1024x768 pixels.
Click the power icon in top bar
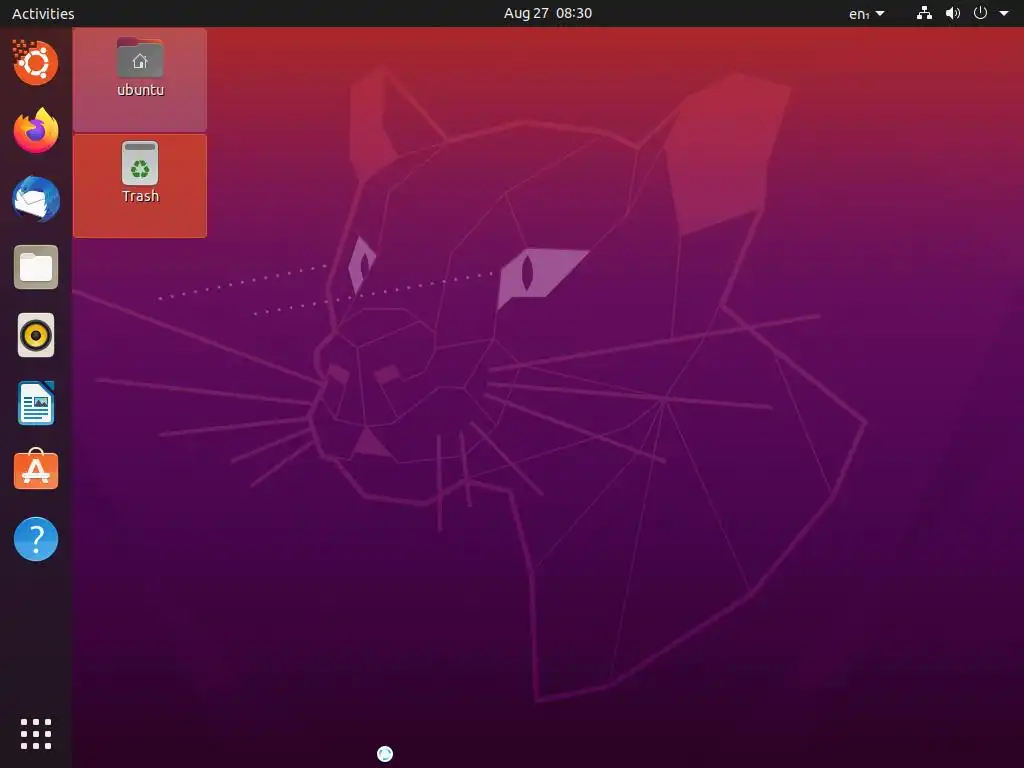980,13
